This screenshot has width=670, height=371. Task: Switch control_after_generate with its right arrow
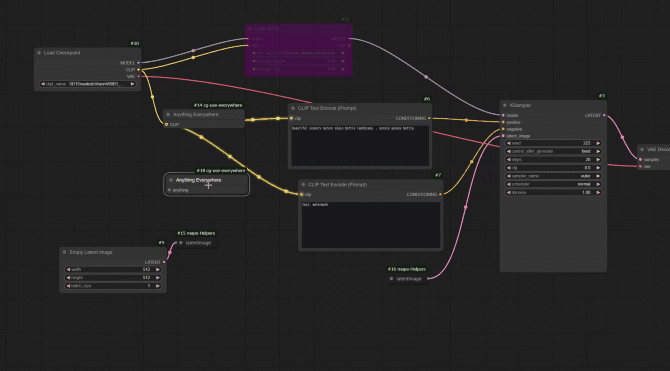click(x=598, y=151)
